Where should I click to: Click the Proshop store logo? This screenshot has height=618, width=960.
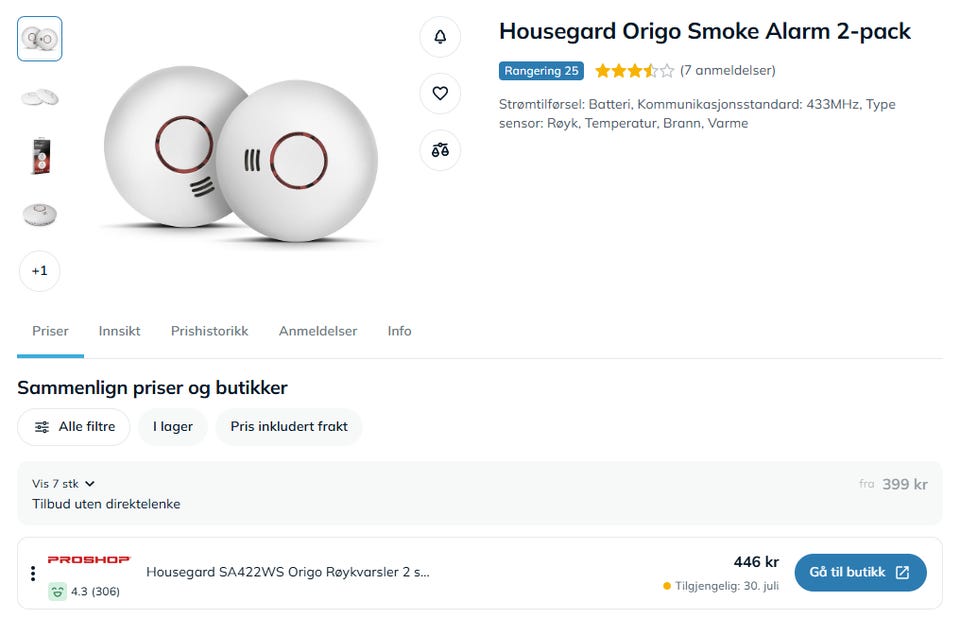click(x=89, y=559)
